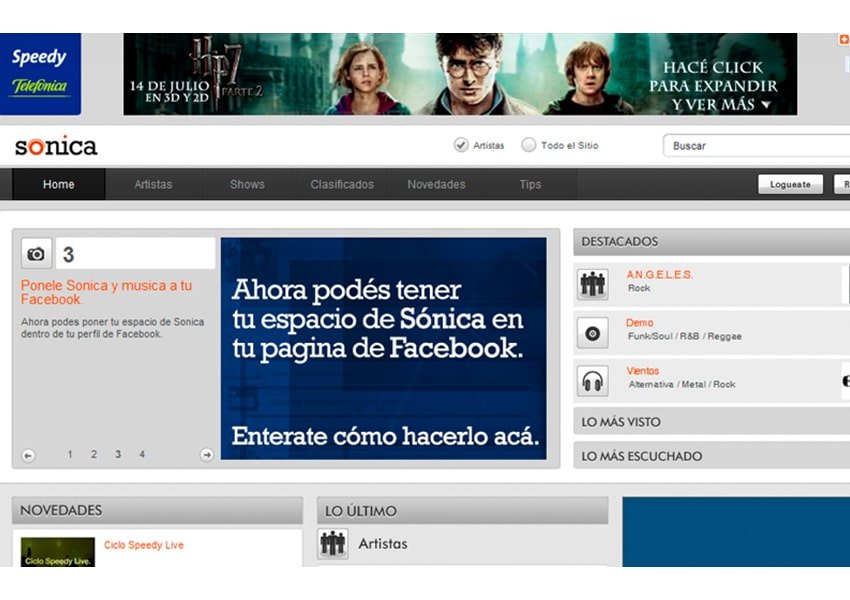Open the Vientos featured link

(642, 371)
